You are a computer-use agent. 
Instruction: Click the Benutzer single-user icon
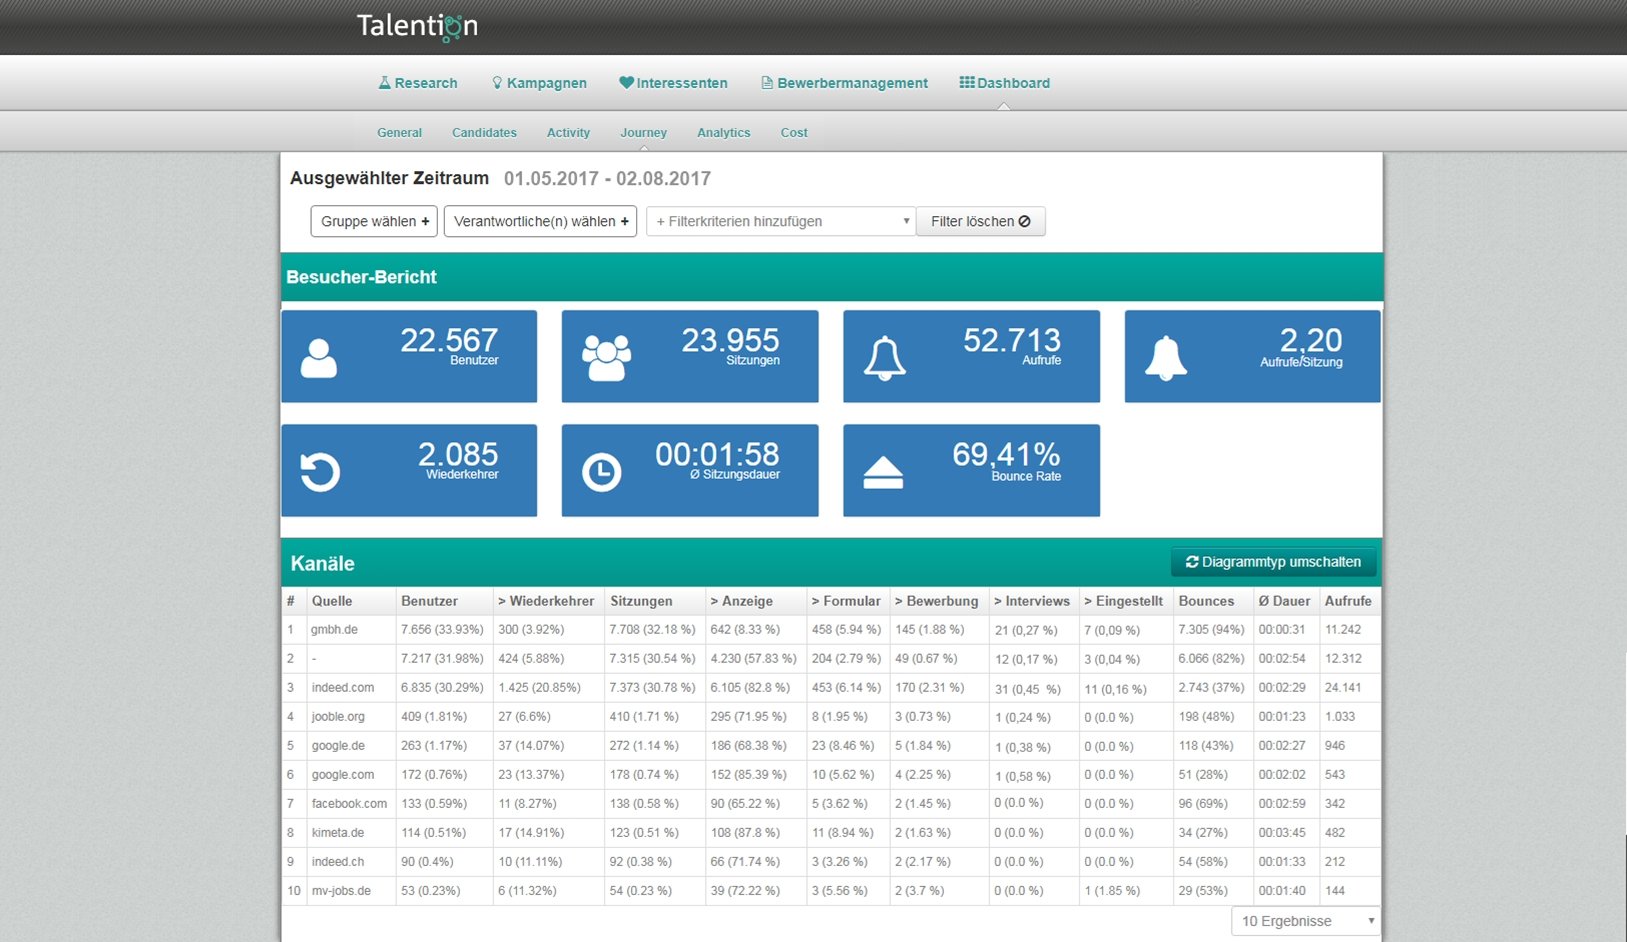pyautogui.click(x=319, y=358)
